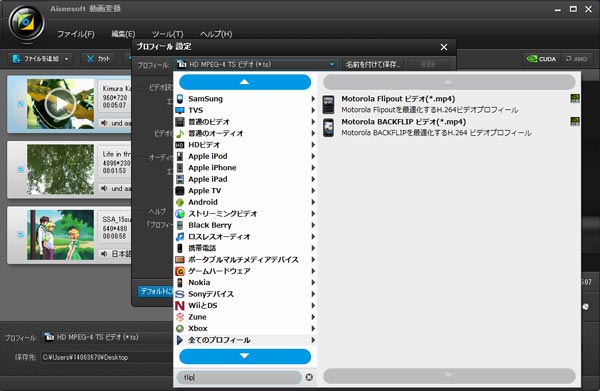The image size is (600, 391).
Task: Click the カット toolbar button
Action: (x=98, y=59)
